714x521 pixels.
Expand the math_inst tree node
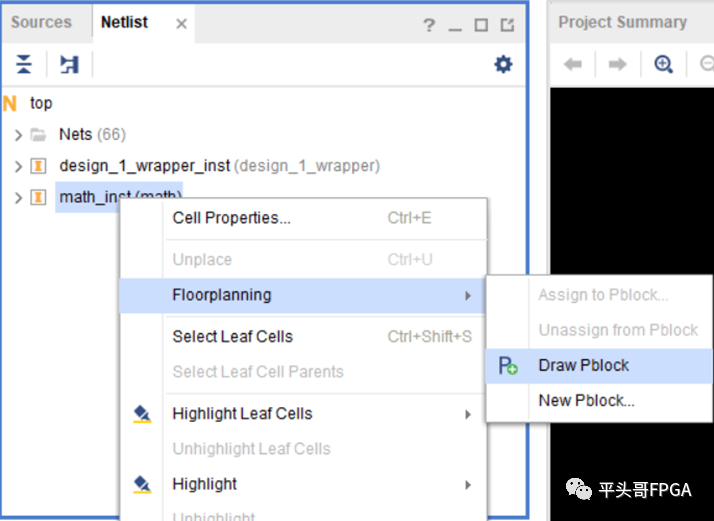(x=18, y=198)
